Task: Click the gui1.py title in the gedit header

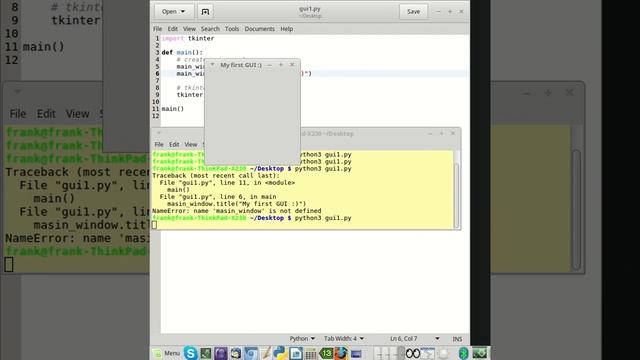Action: (x=310, y=9)
